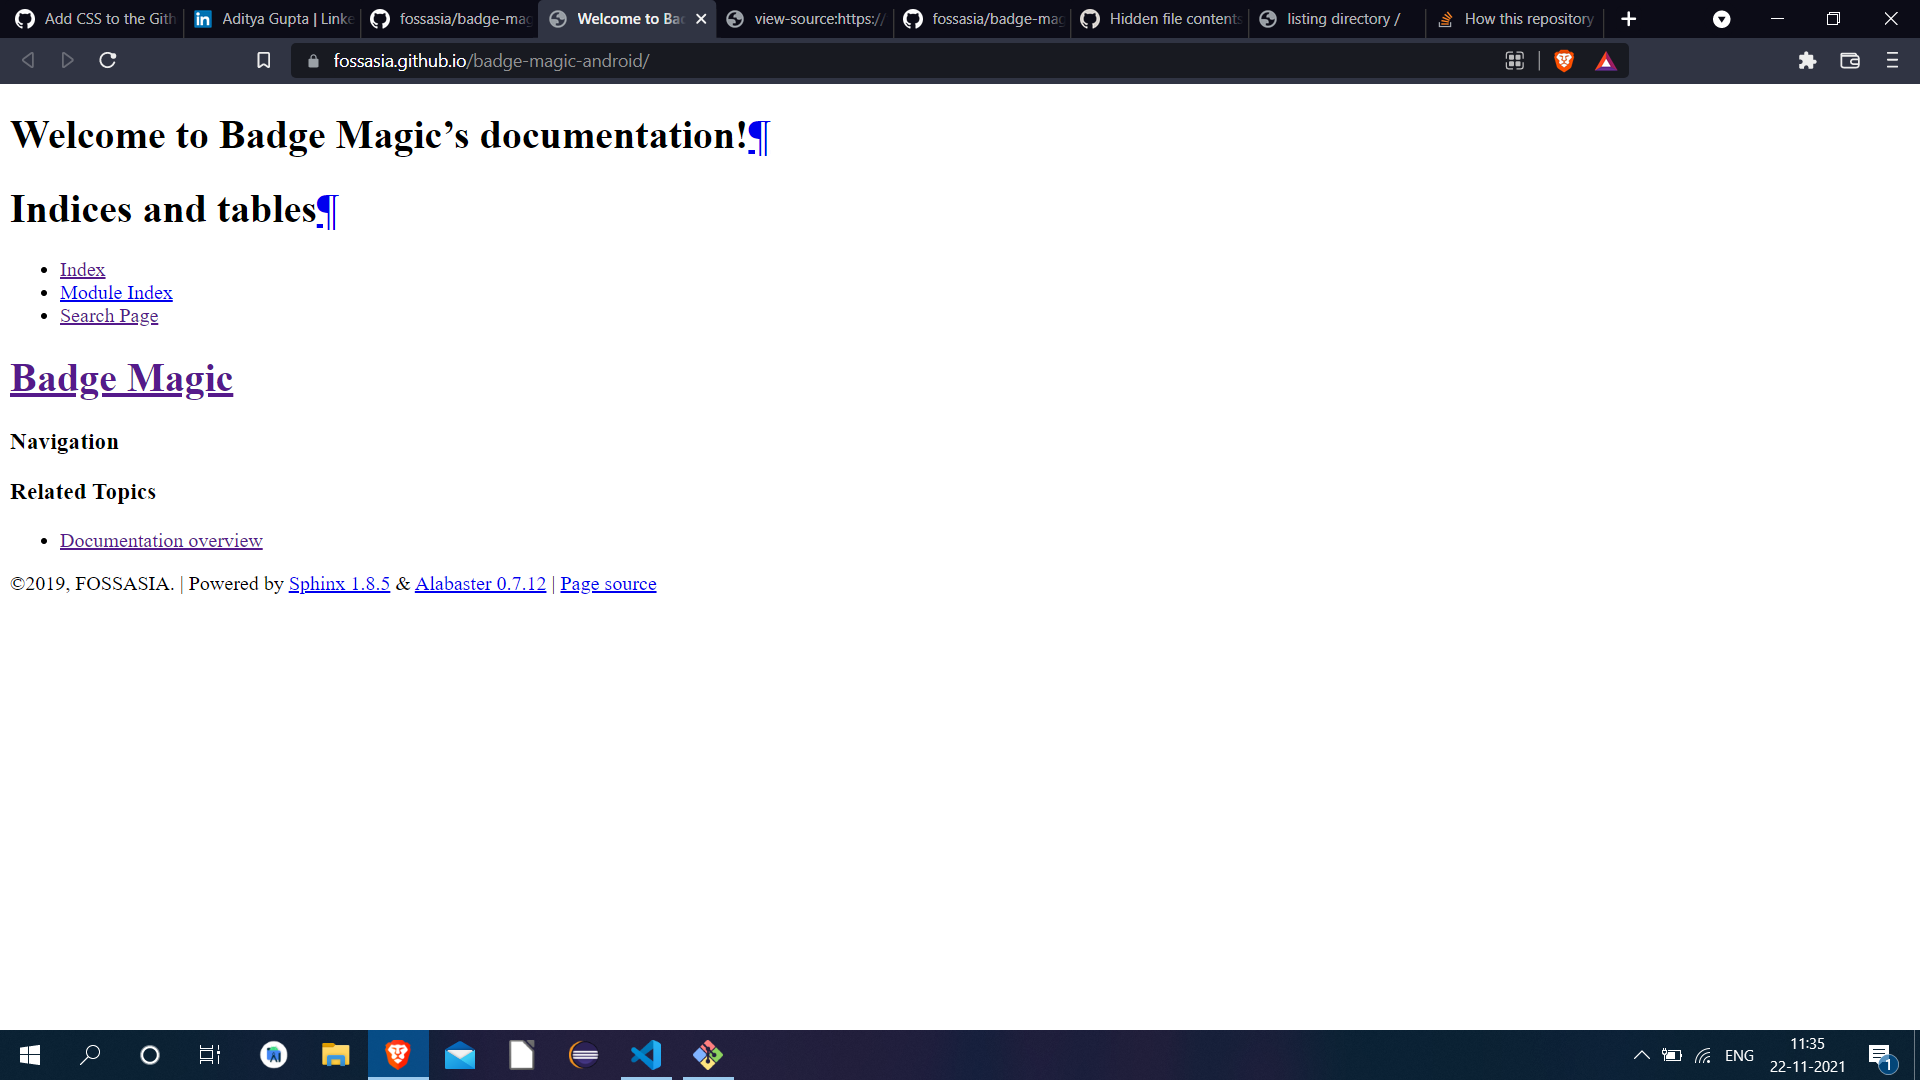Open the Alabaster 0.7.12 link
Image resolution: width=1920 pixels, height=1080 pixels.
[480, 584]
